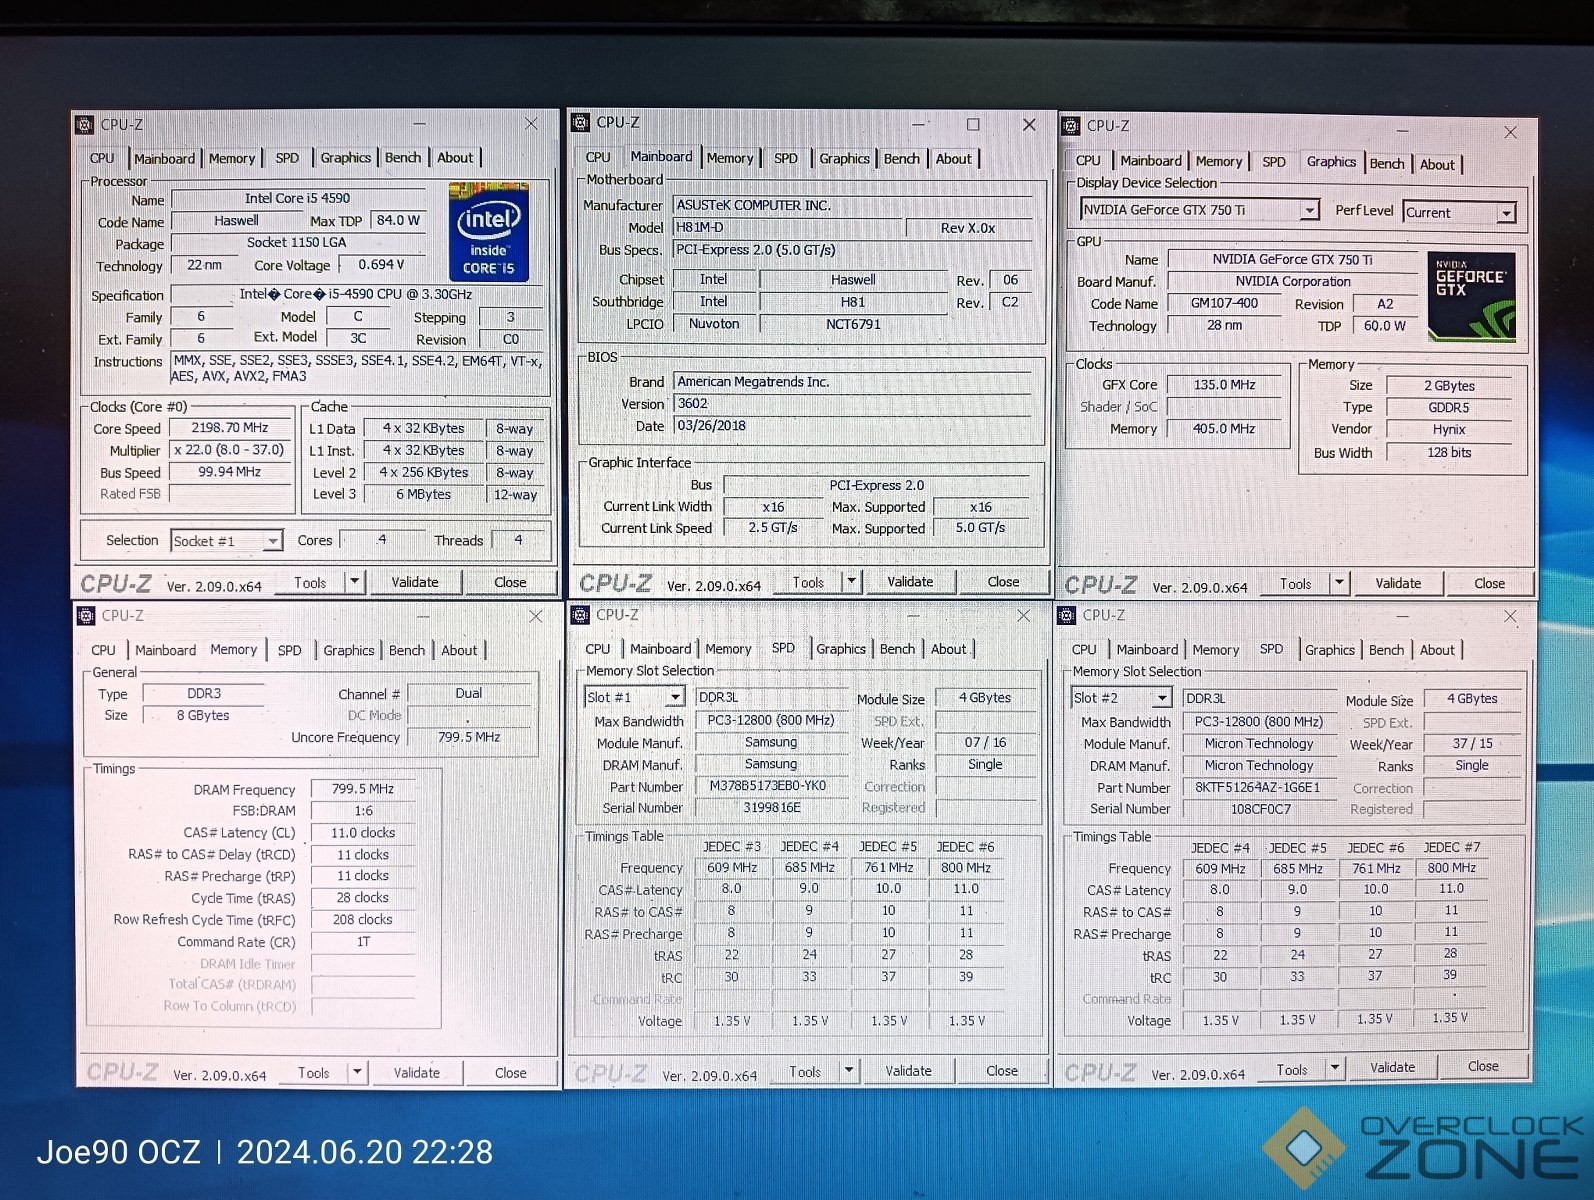Click the NVIDIA GeForce GTX logo
The height and width of the screenshot is (1200, 1594).
click(1471, 297)
